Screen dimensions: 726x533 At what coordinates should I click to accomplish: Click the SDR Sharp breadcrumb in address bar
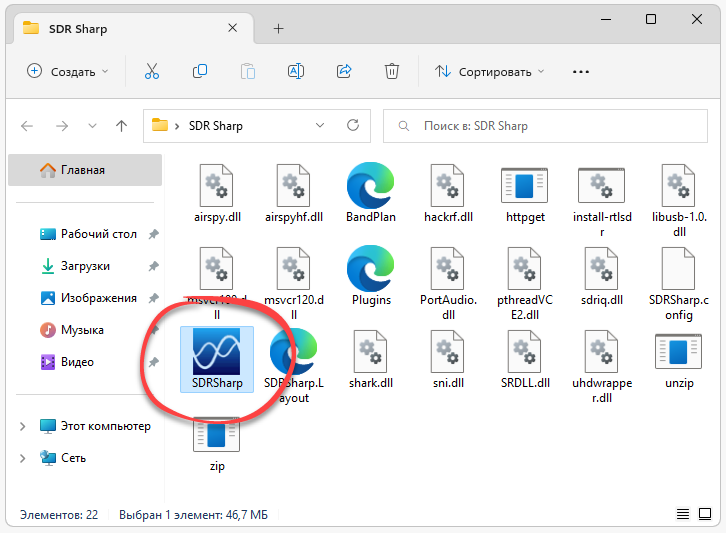(x=215, y=126)
